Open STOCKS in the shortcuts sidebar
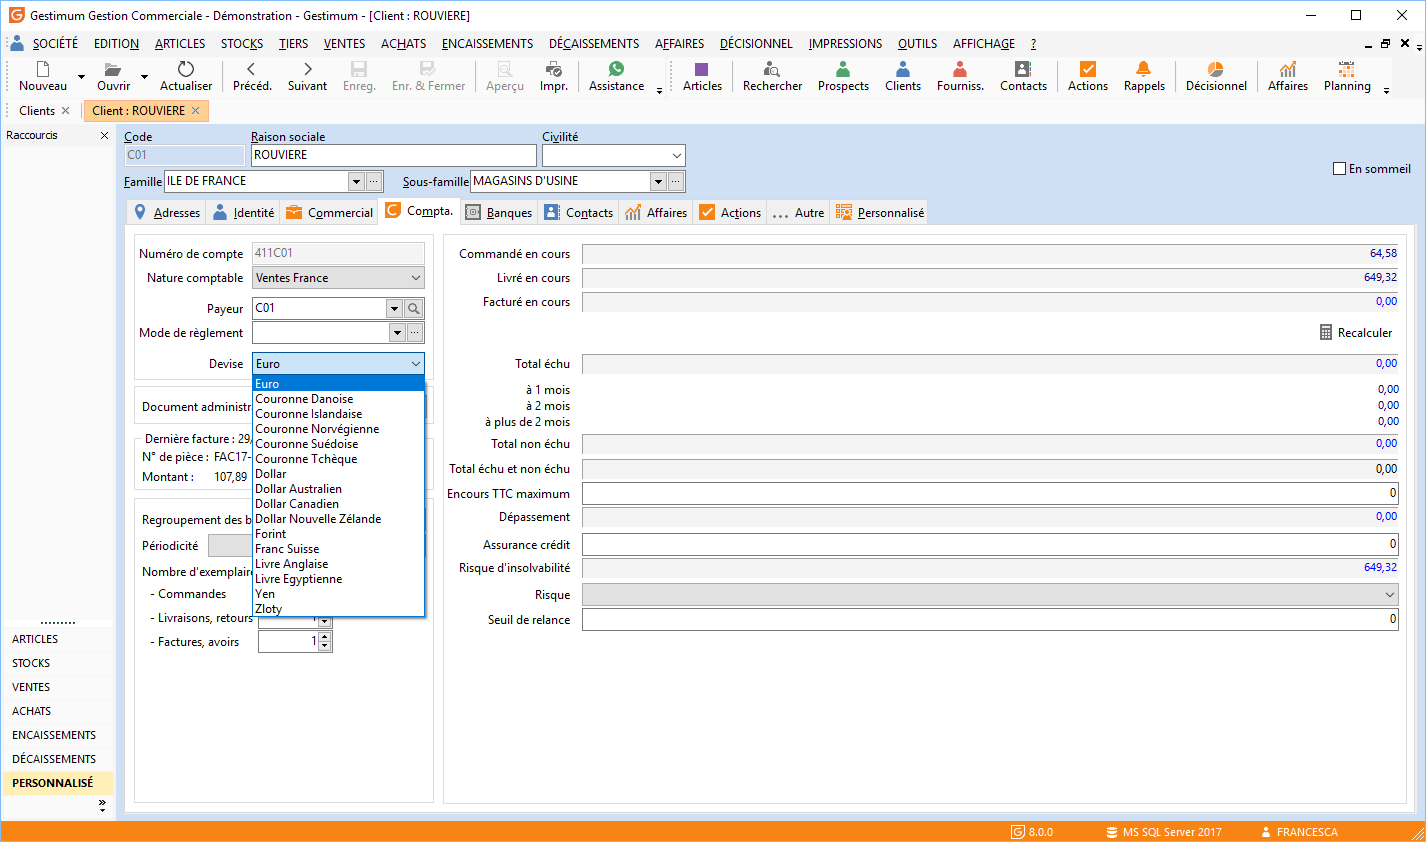Screen dimensions: 1426x842 31,663
